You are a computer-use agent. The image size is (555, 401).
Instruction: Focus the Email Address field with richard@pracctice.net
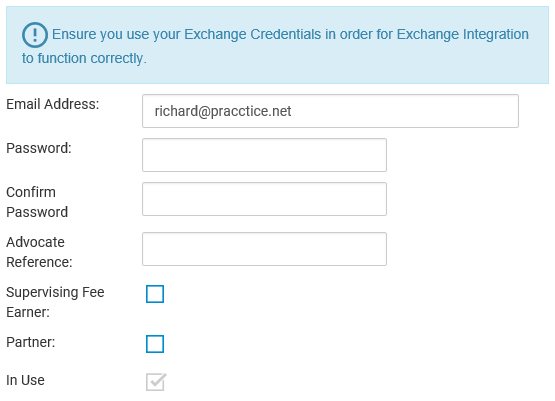pos(330,111)
